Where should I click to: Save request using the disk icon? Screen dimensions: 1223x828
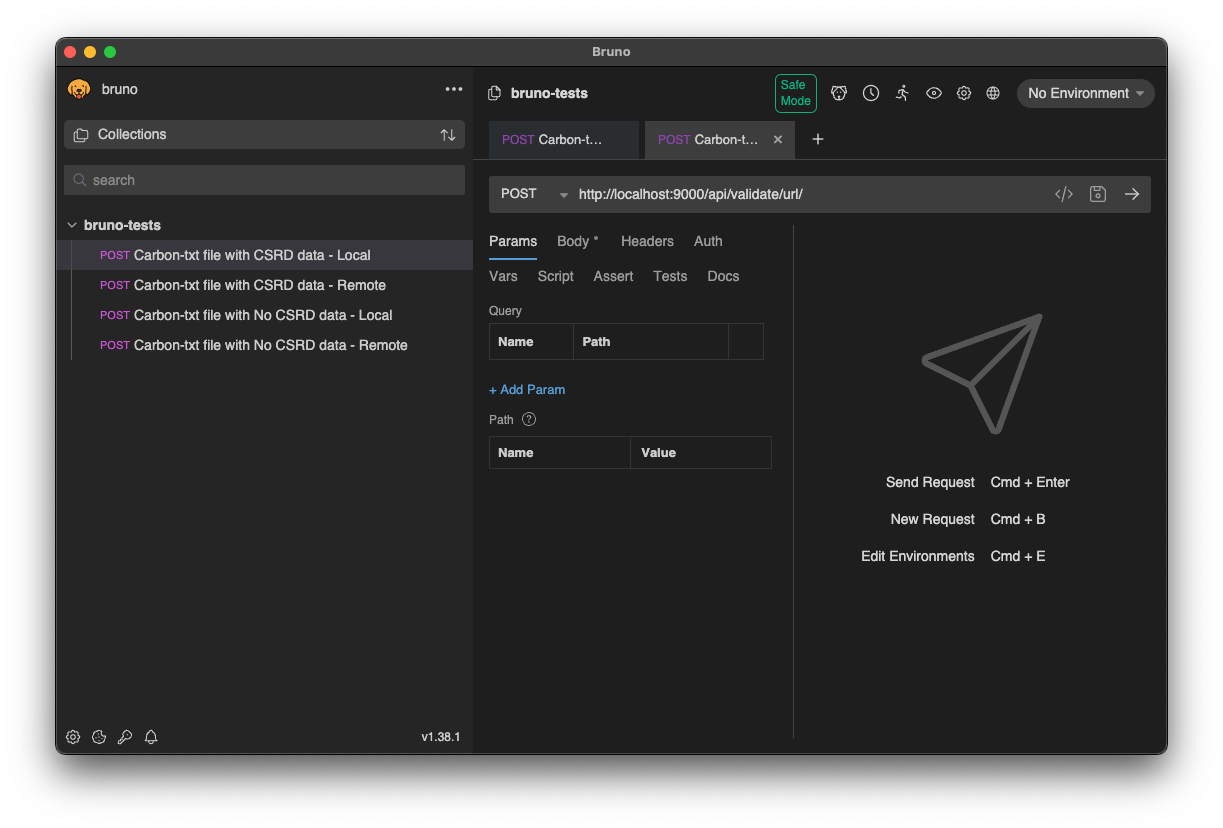coord(1098,194)
